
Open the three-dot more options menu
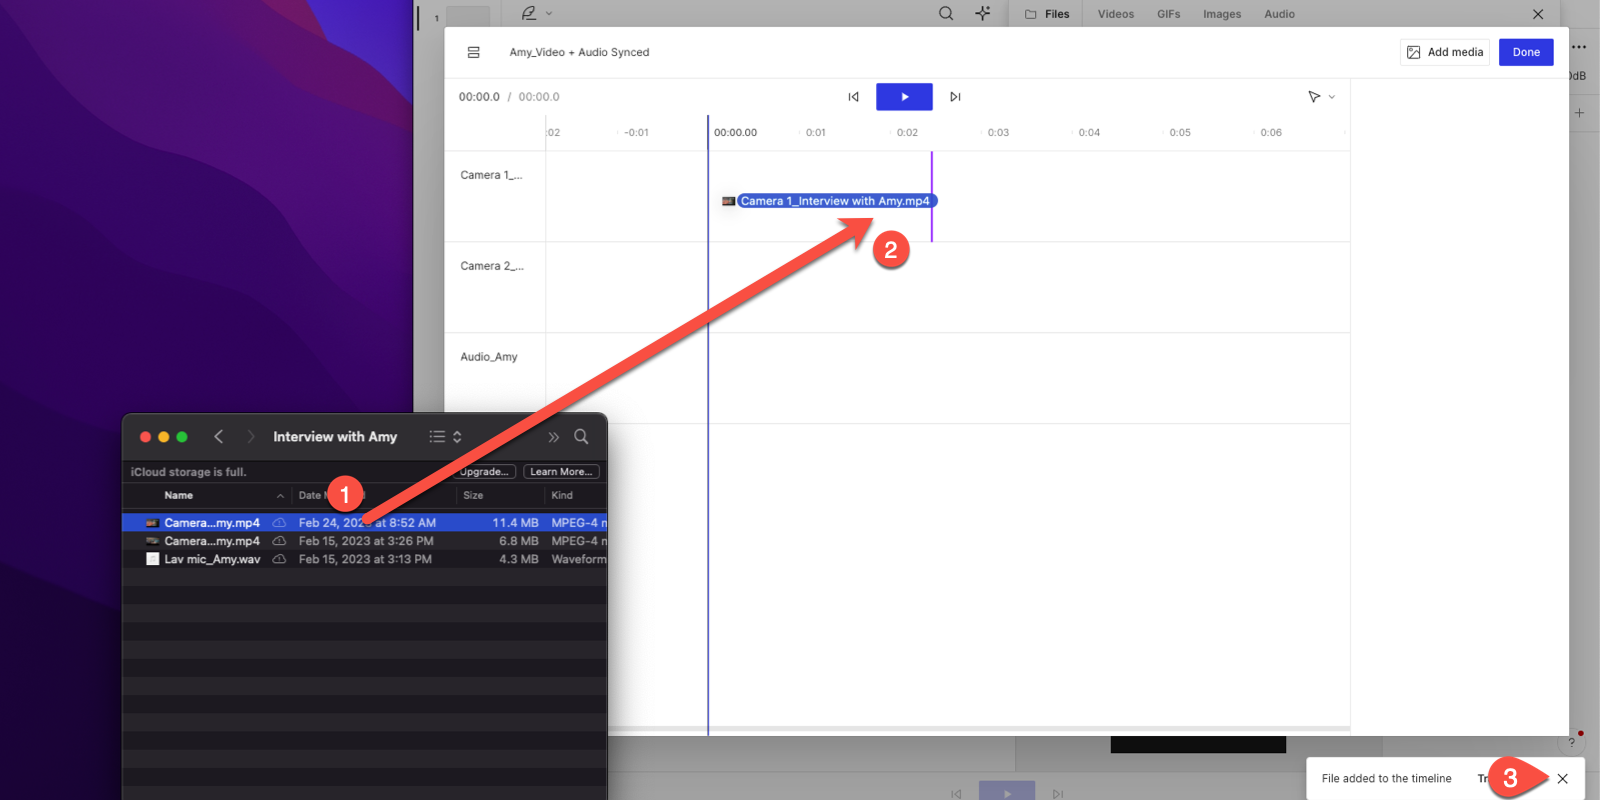pyautogui.click(x=1579, y=47)
